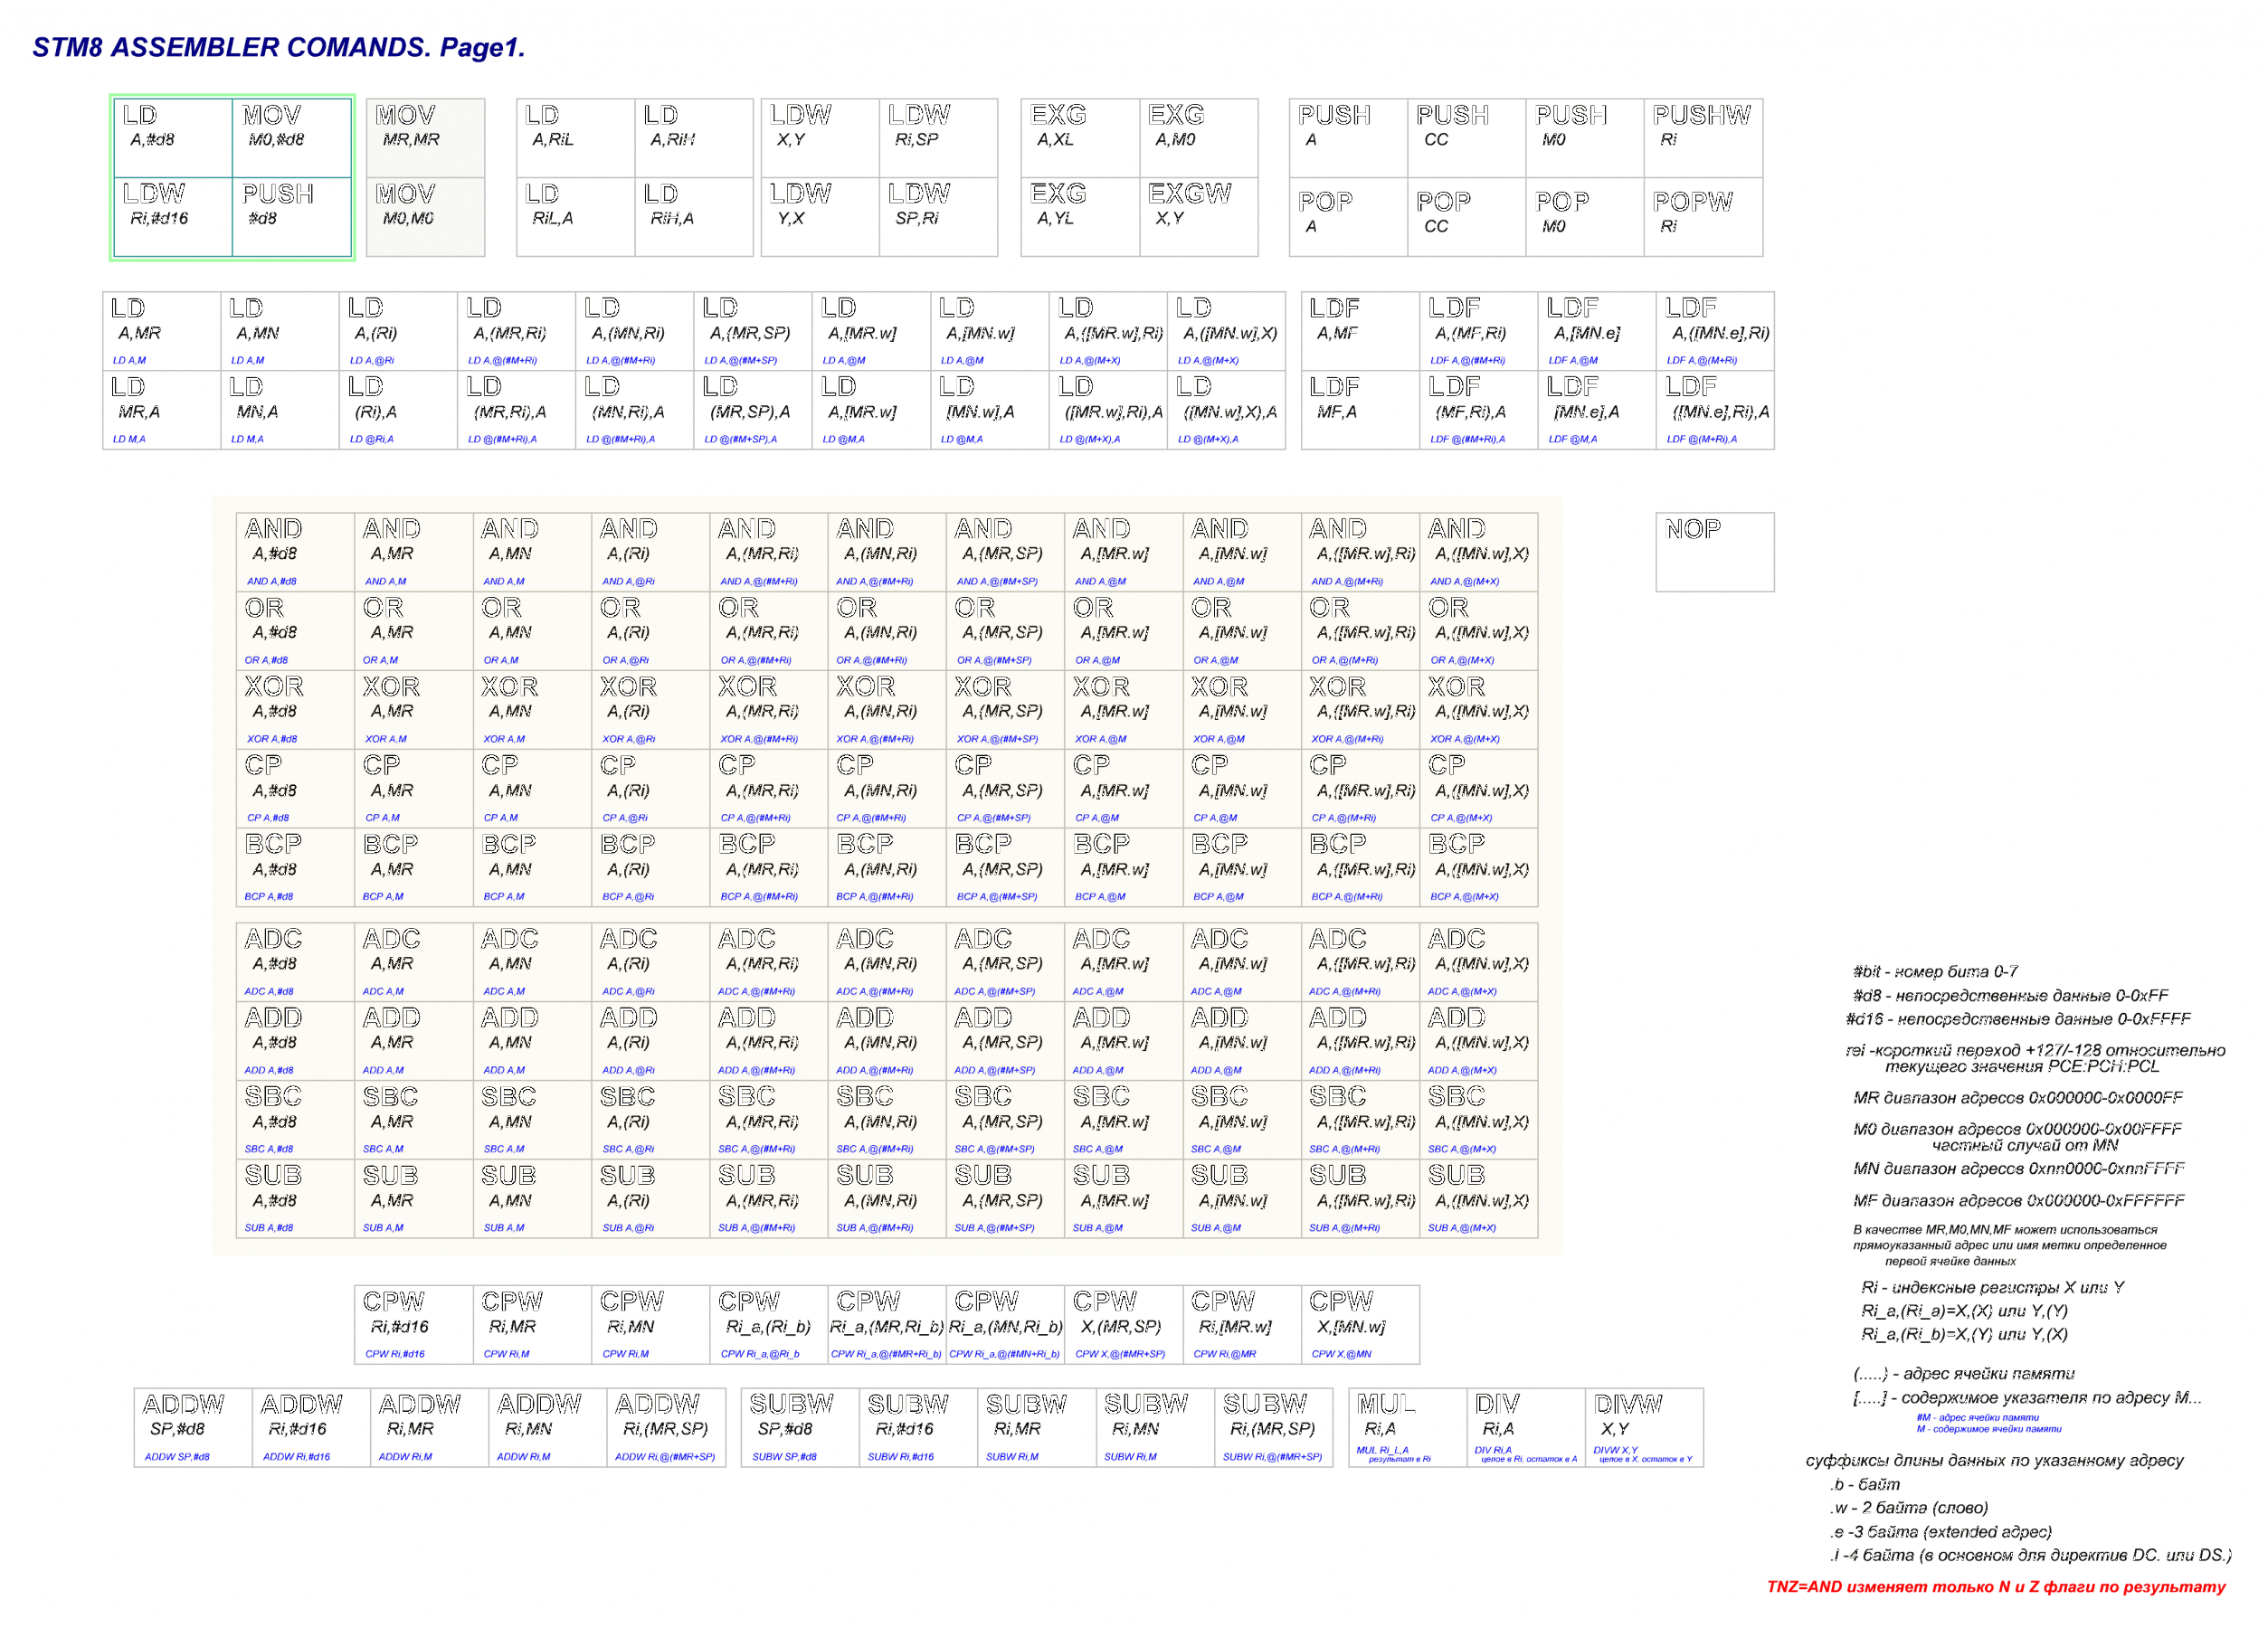This screenshot has width=2268, height=1628.
Task: Click the DIVW X,Y cell
Action: [1643, 1426]
